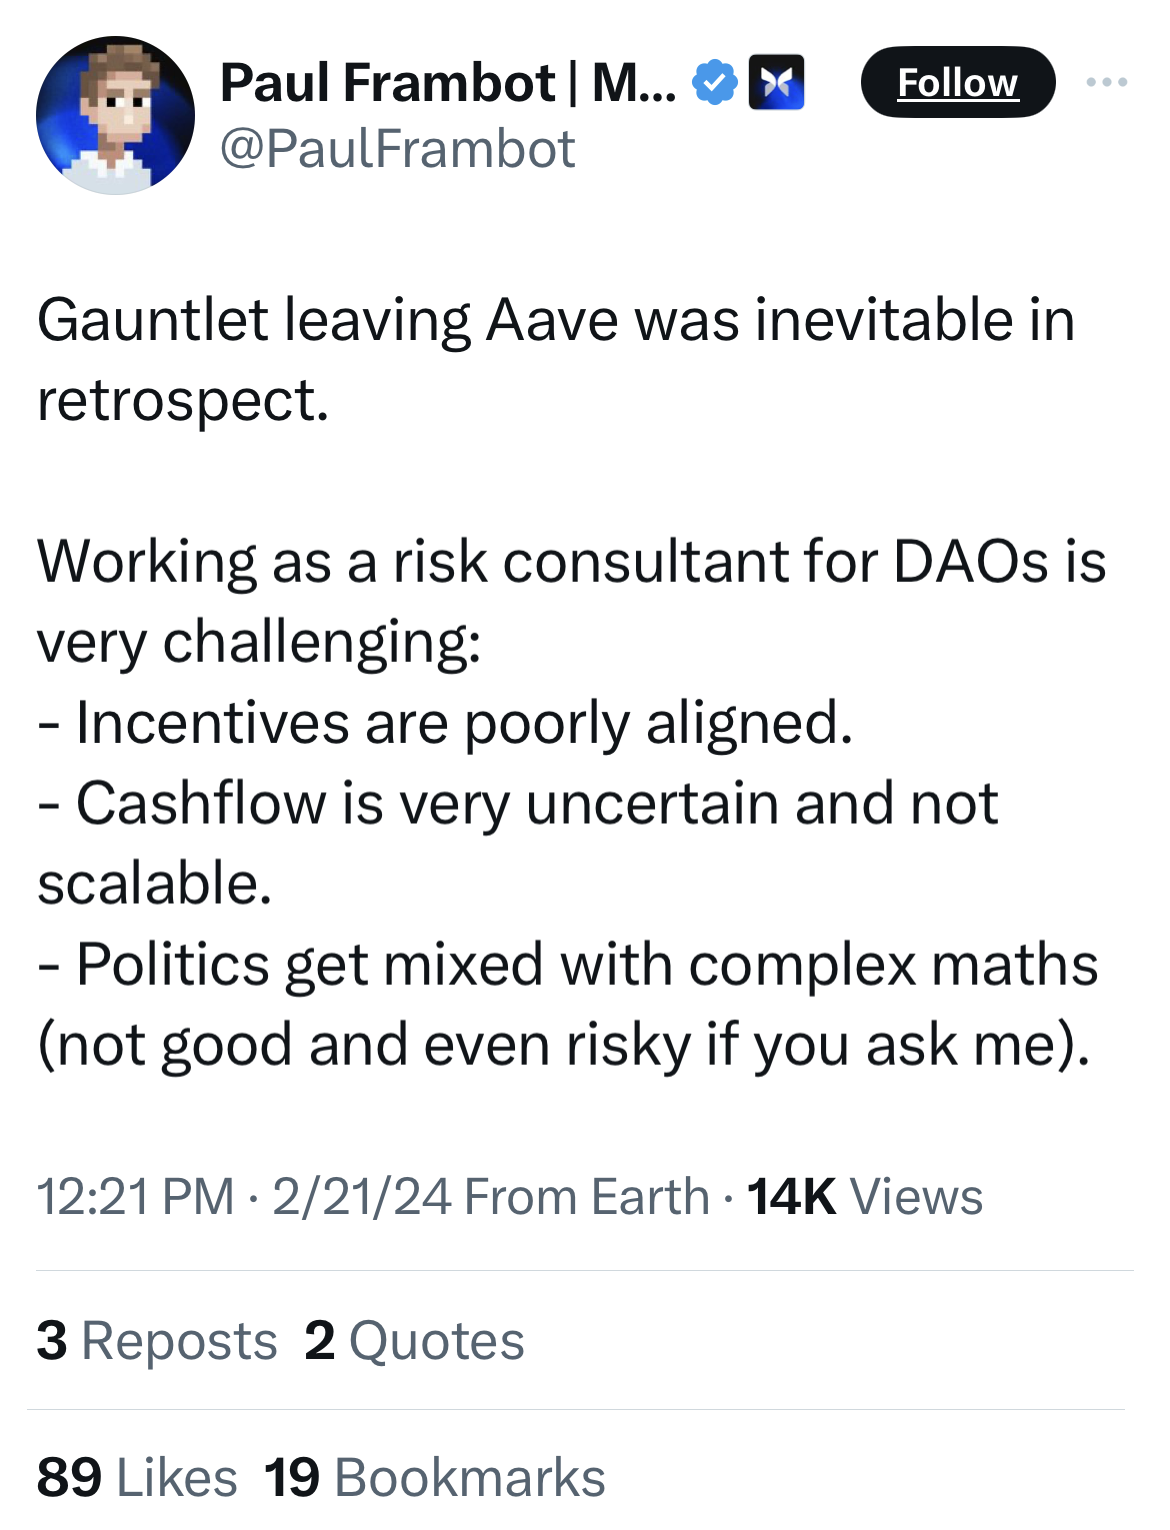The image size is (1170, 1530).
Task: Click the line about risk consultant for DAOs
Action: [571, 562]
